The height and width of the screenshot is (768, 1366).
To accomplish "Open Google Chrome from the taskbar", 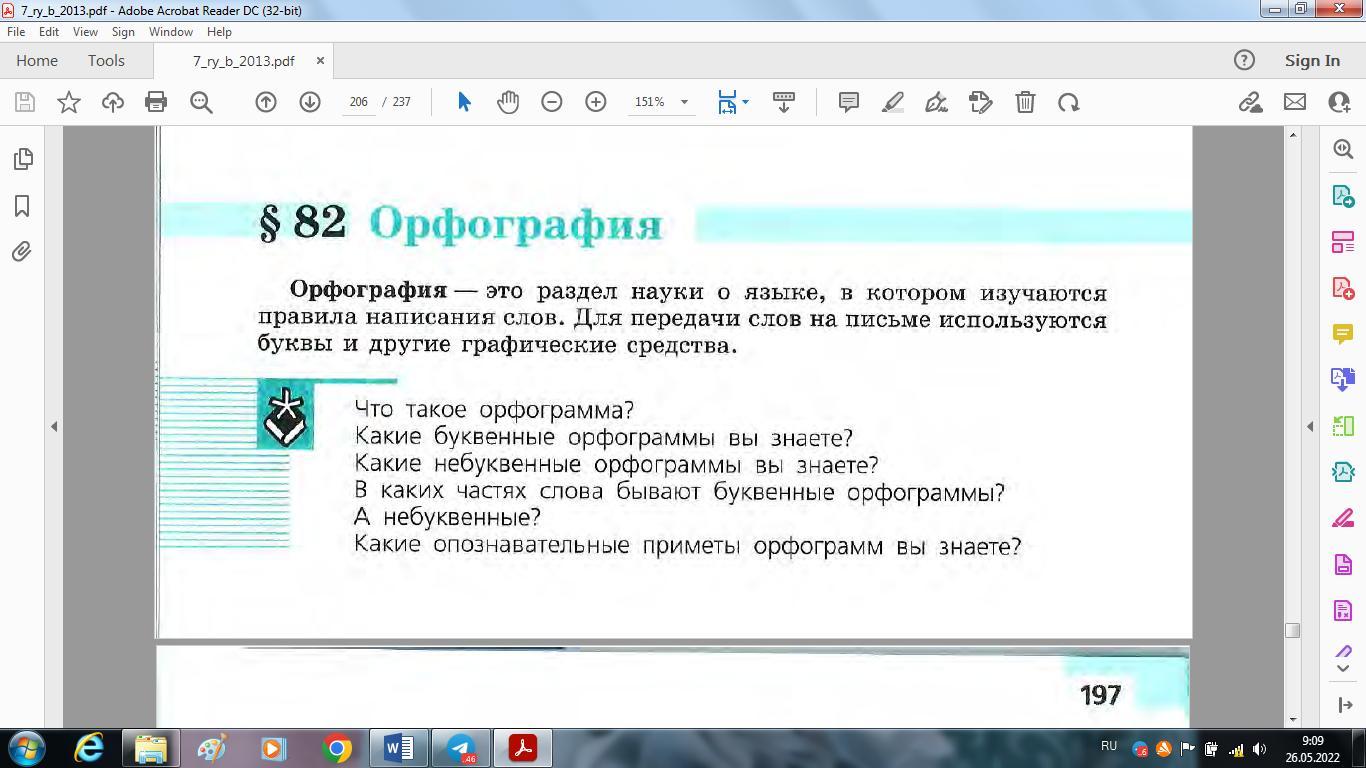I will (x=337, y=748).
